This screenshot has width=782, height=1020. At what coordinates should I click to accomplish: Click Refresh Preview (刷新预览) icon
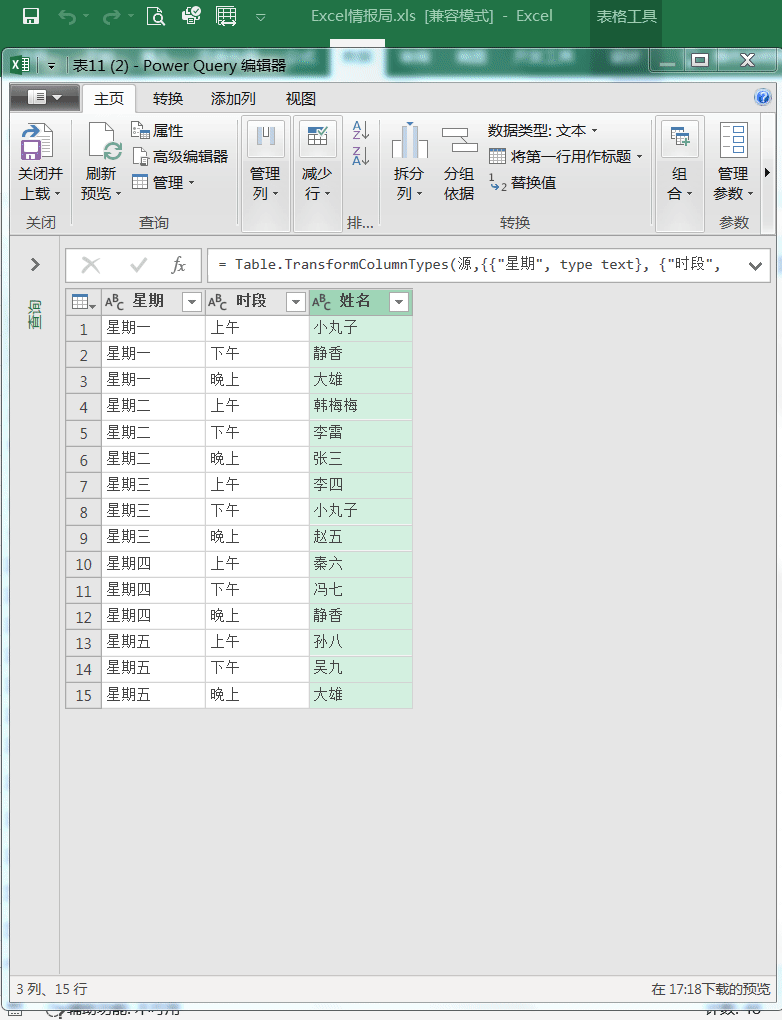click(103, 144)
